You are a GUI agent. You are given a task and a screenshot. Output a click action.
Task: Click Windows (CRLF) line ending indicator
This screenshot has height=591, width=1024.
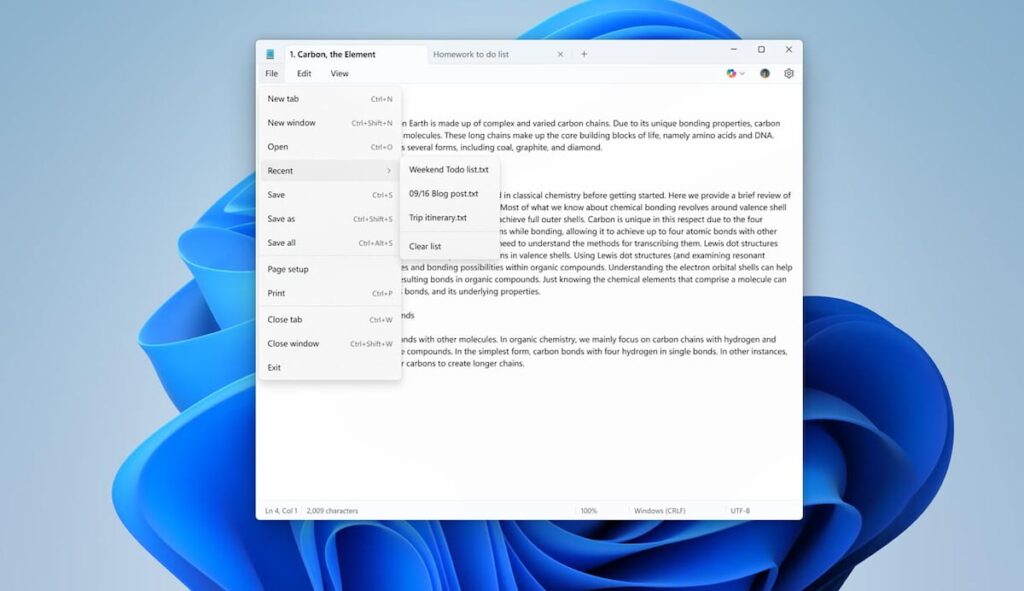coord(660,511)
